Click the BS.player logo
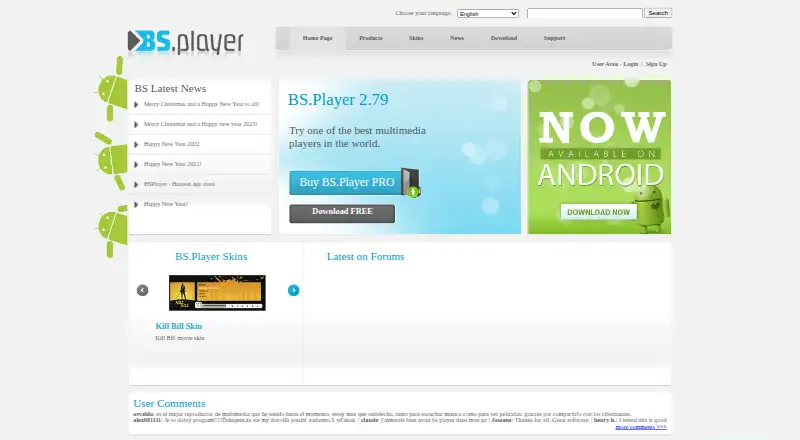 [186, 42]
